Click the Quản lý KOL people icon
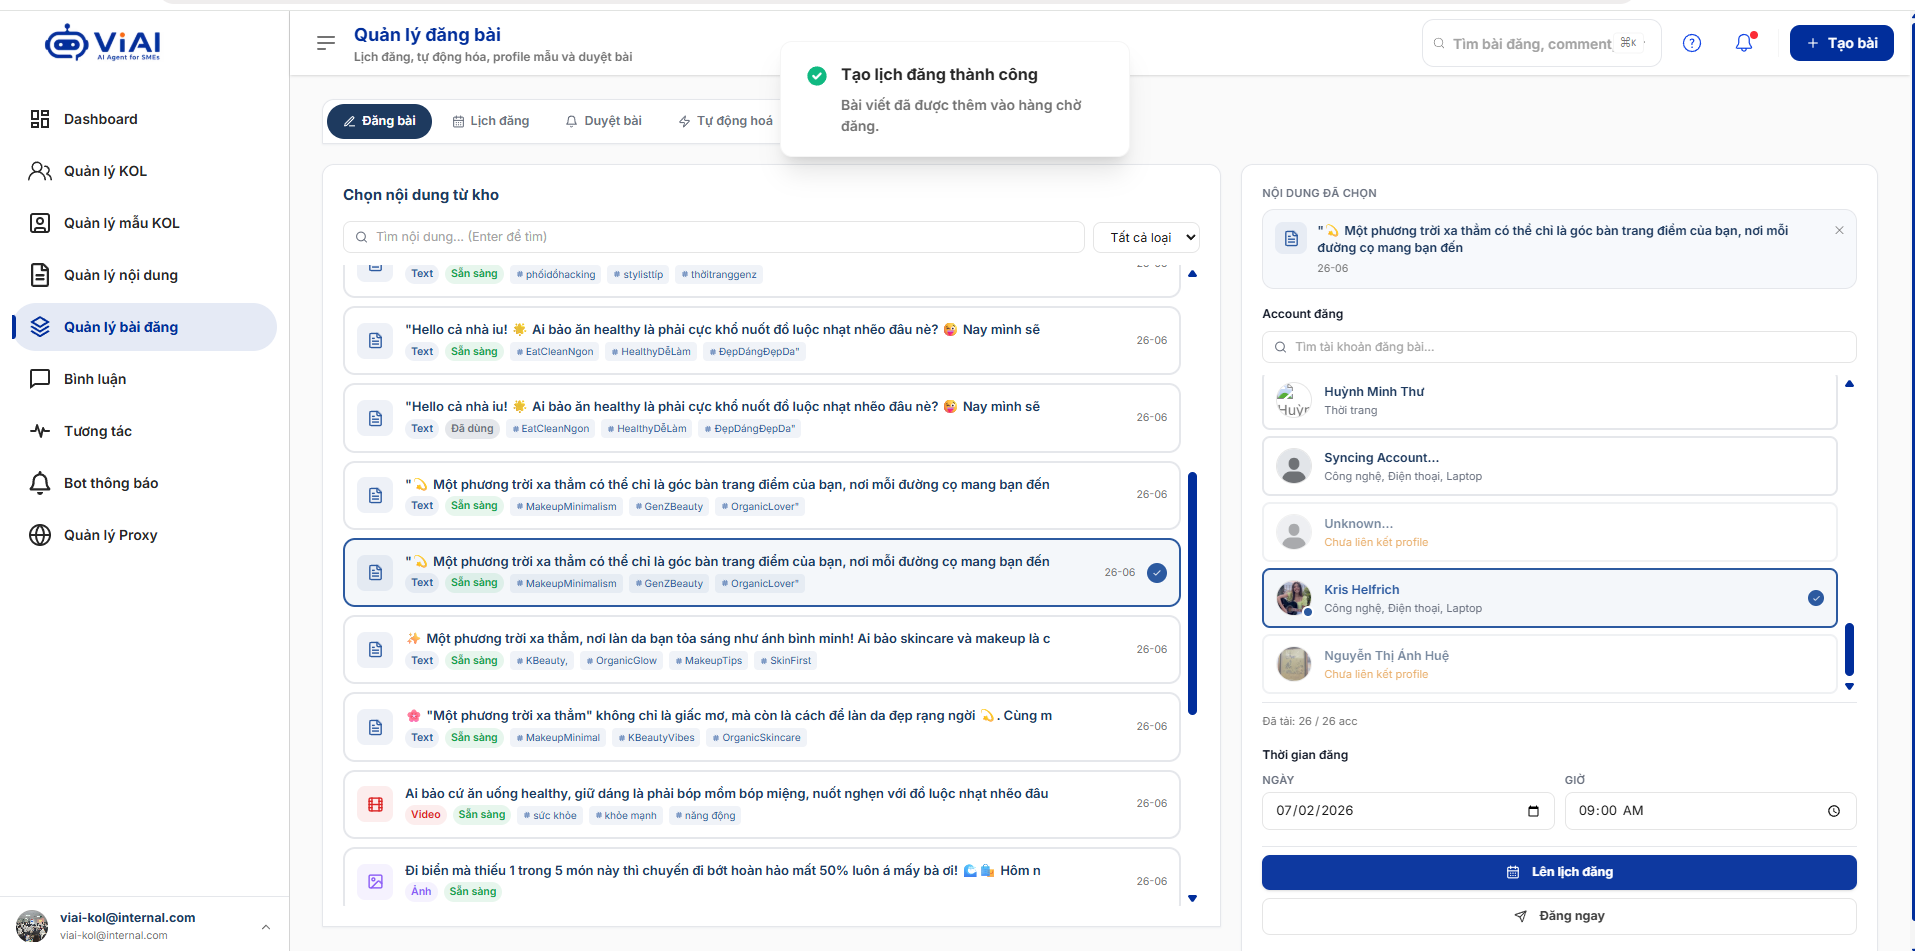 [x=40, y=171]
